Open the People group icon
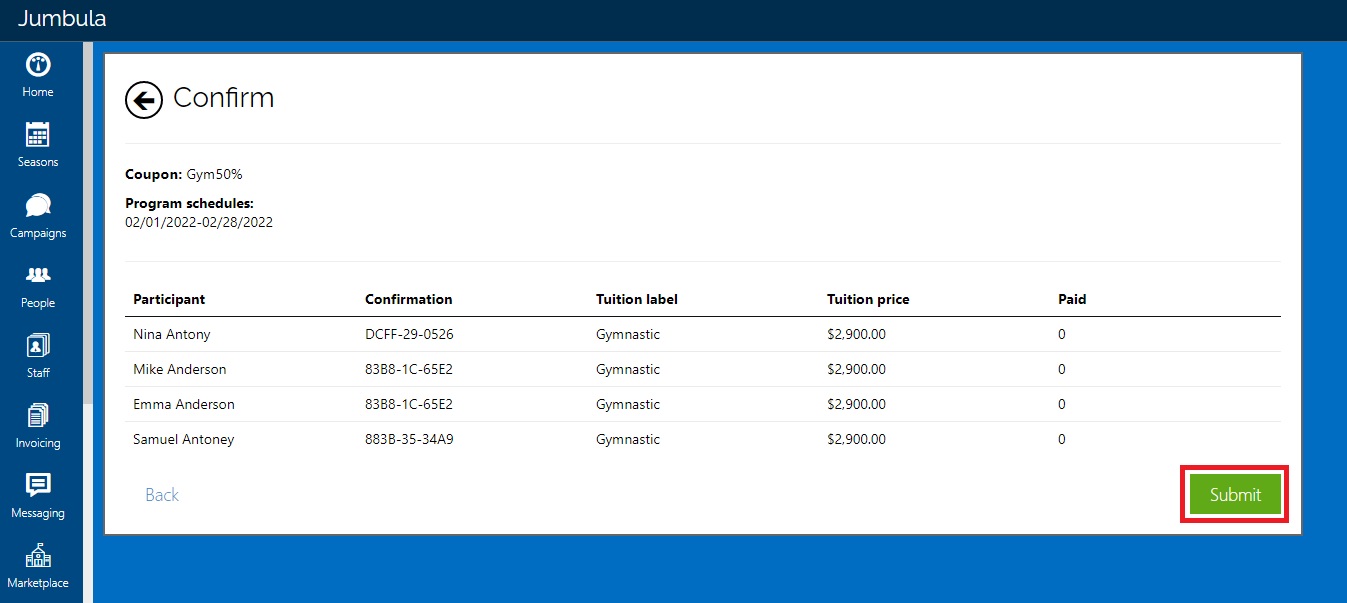This screenshot has width=1347, height=603. point(38,275)
